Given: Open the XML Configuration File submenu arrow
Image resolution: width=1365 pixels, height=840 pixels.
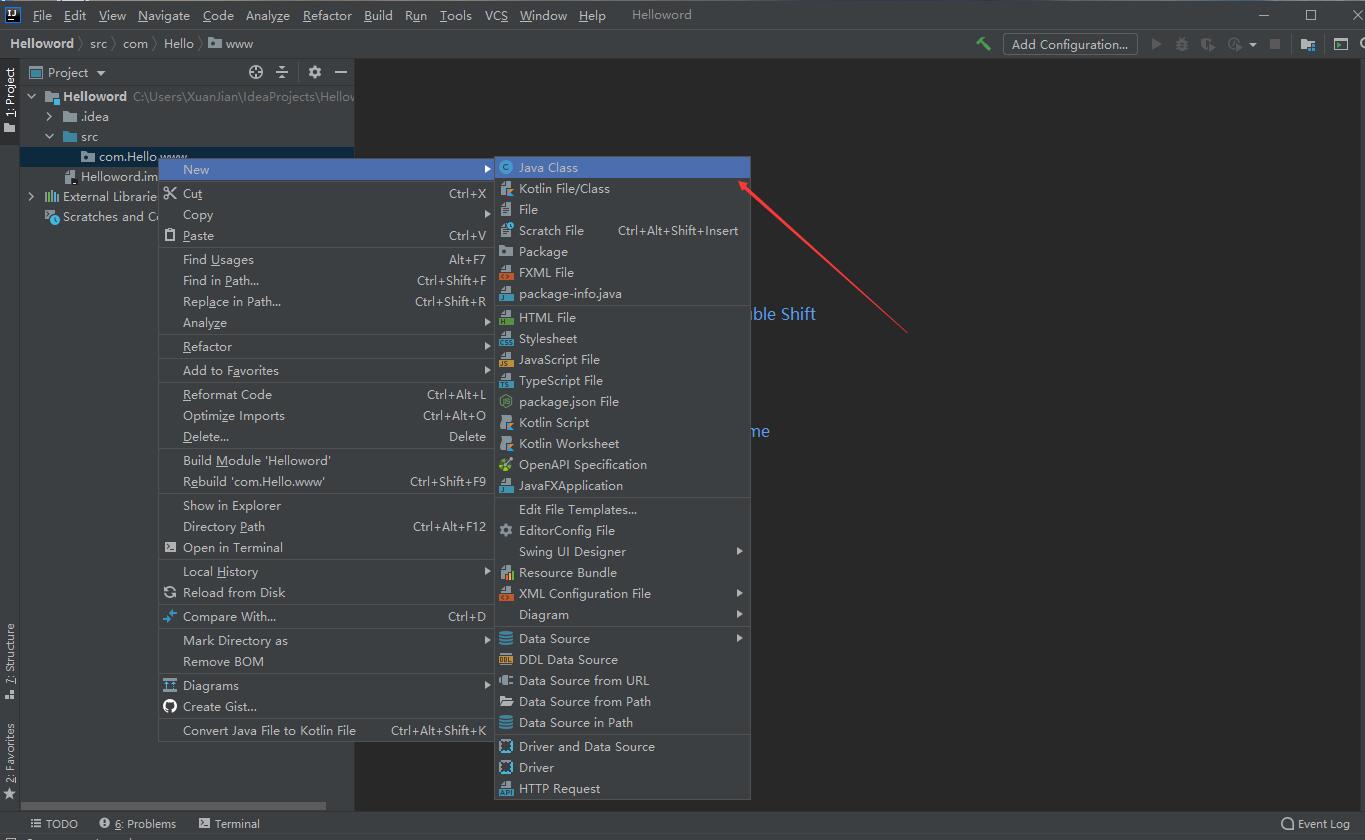Looking at the screenshot, I should click(740, 594).
